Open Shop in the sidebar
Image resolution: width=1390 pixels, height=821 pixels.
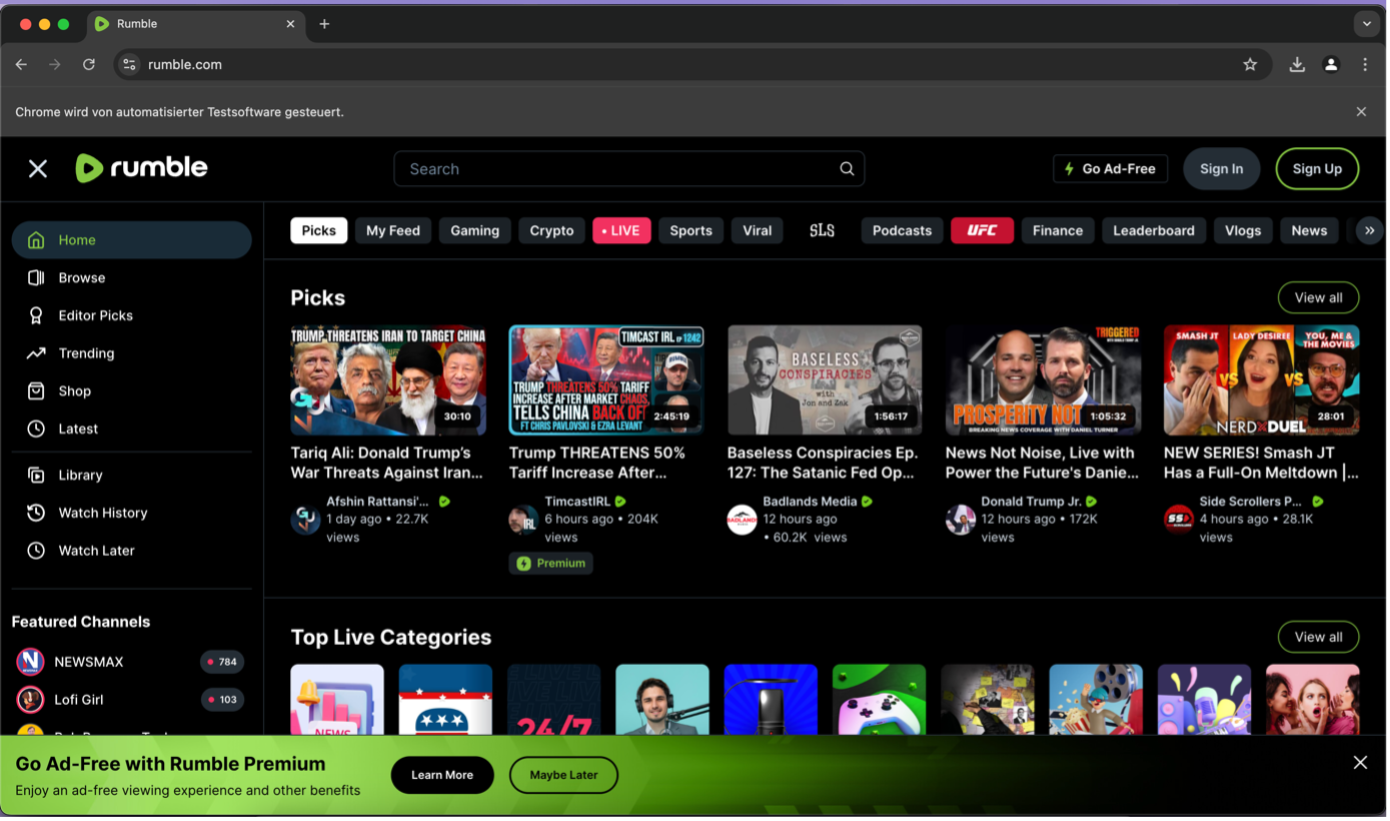pos(132,391)
